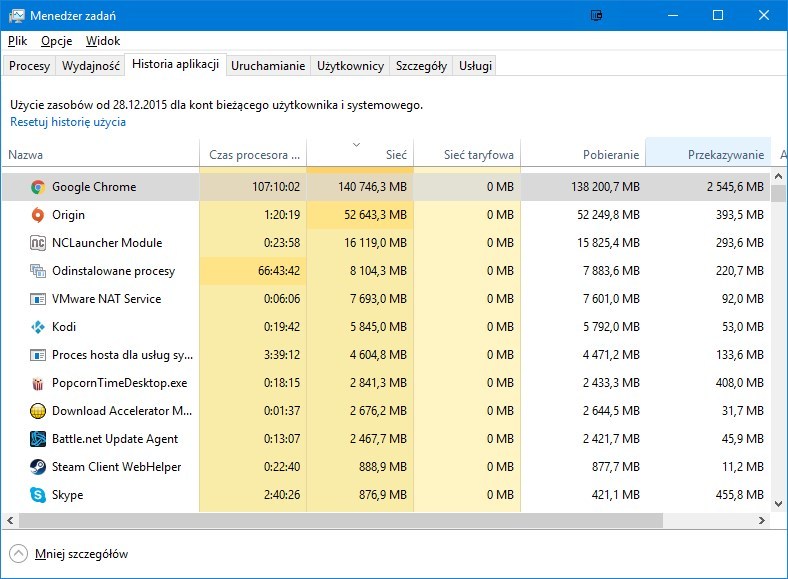Image resolution: width=788 pixels, height=579 pixels.
Task: Select the Battle.net Update Agent row name
Action: (x=115, y=439)
